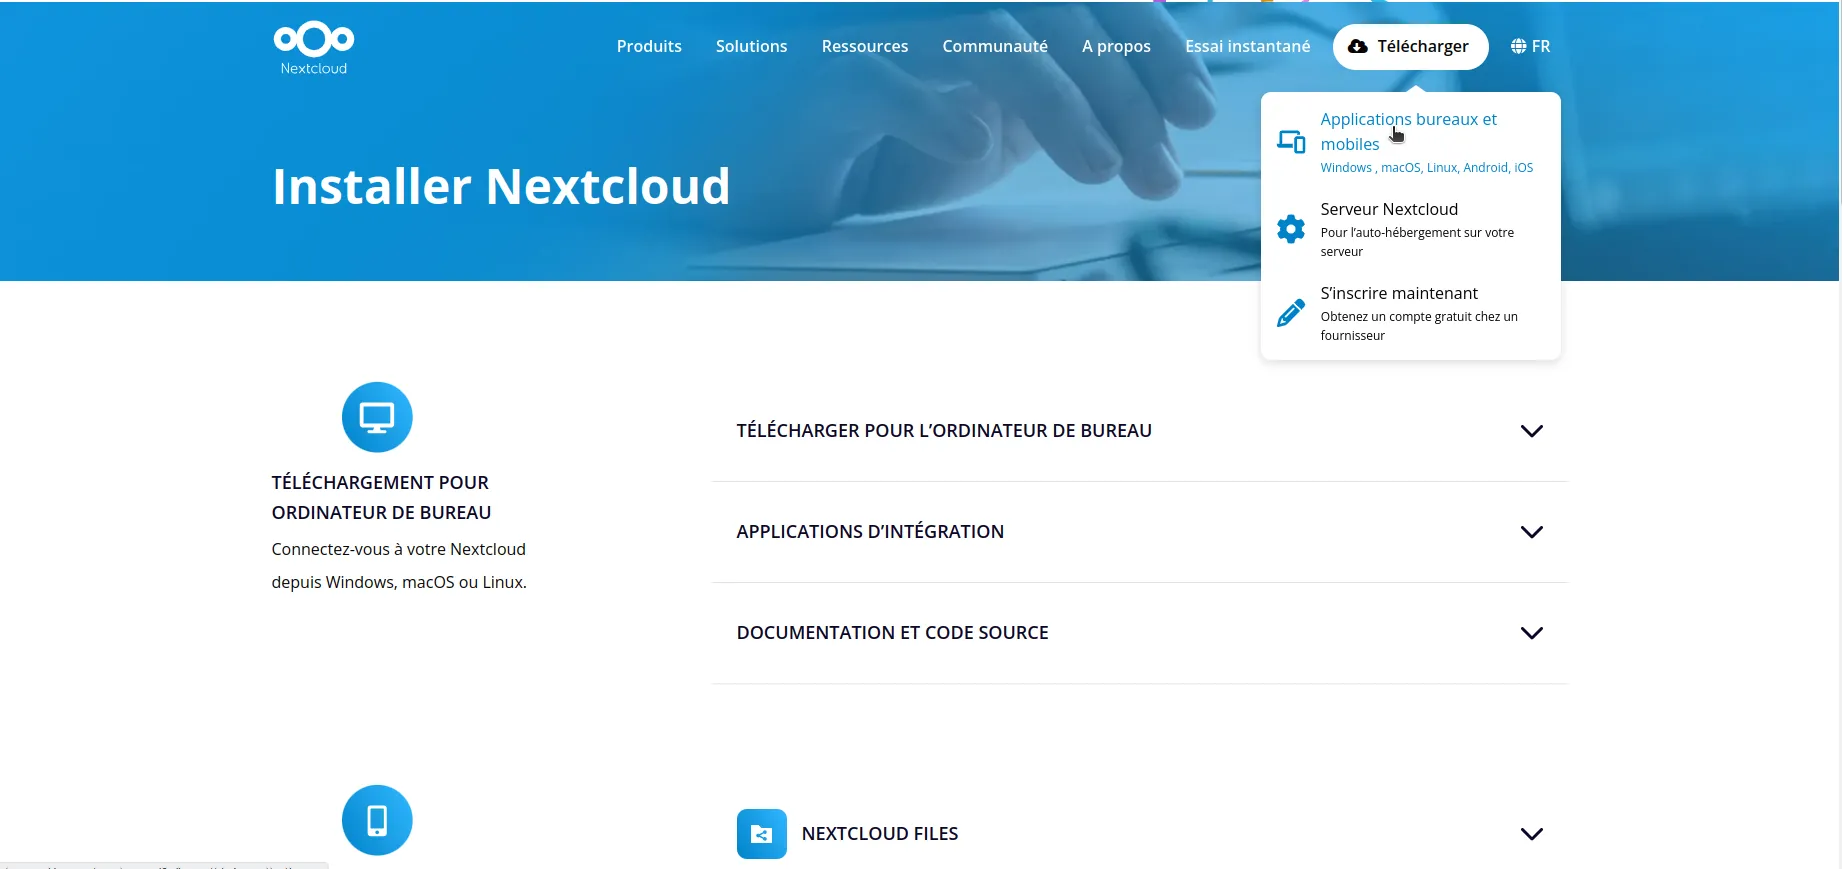
Task: Click the Nextcloud logo
Action: [314, 48]
